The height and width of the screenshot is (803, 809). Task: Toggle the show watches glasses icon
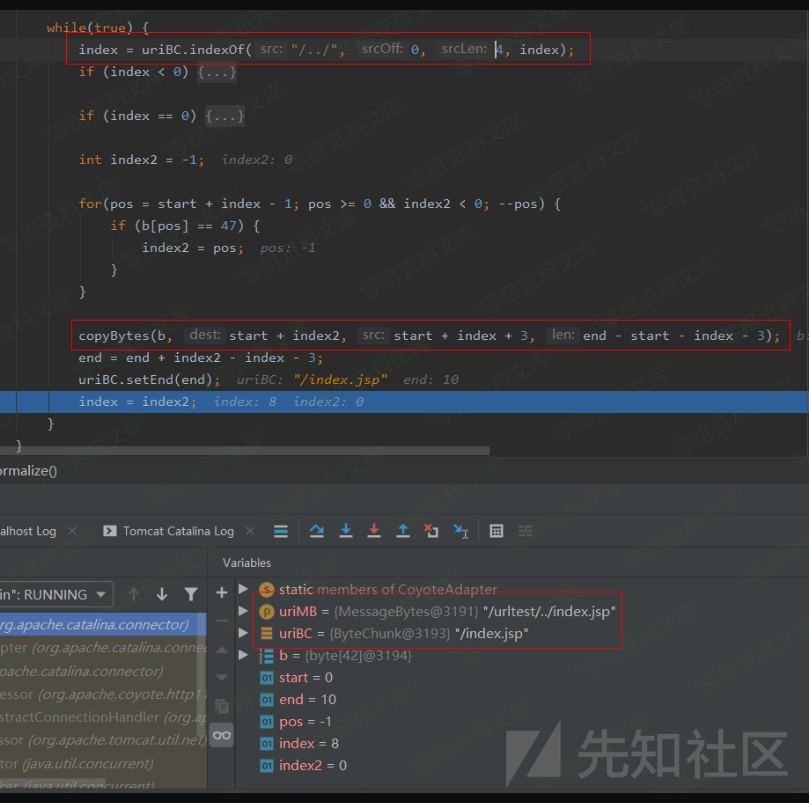tap(222, 734)
